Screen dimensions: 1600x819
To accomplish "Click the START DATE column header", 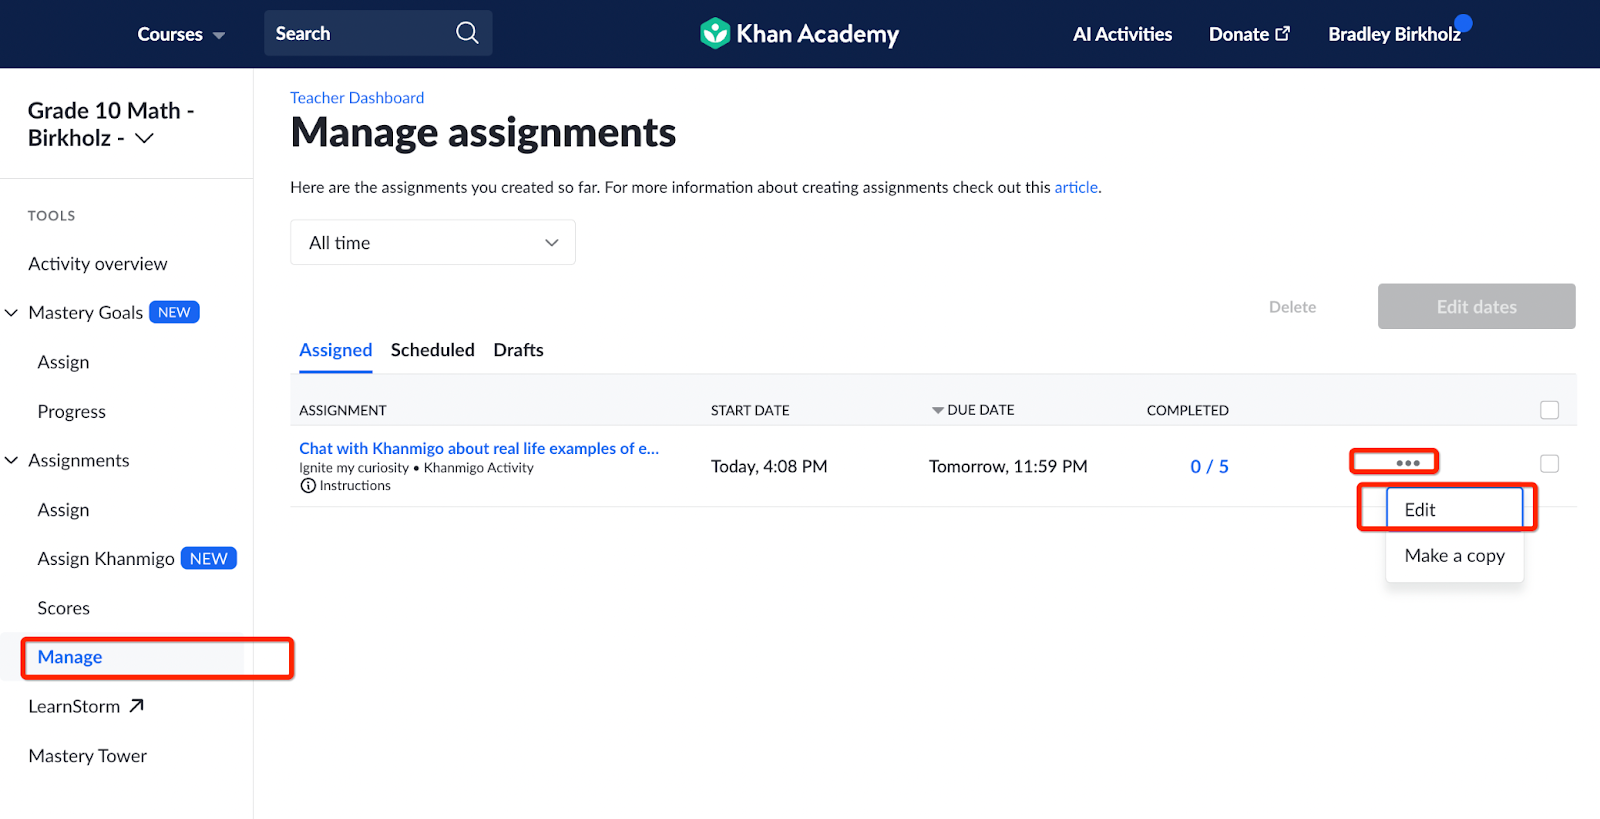I will pyautogui.click(x=750, y=410).
